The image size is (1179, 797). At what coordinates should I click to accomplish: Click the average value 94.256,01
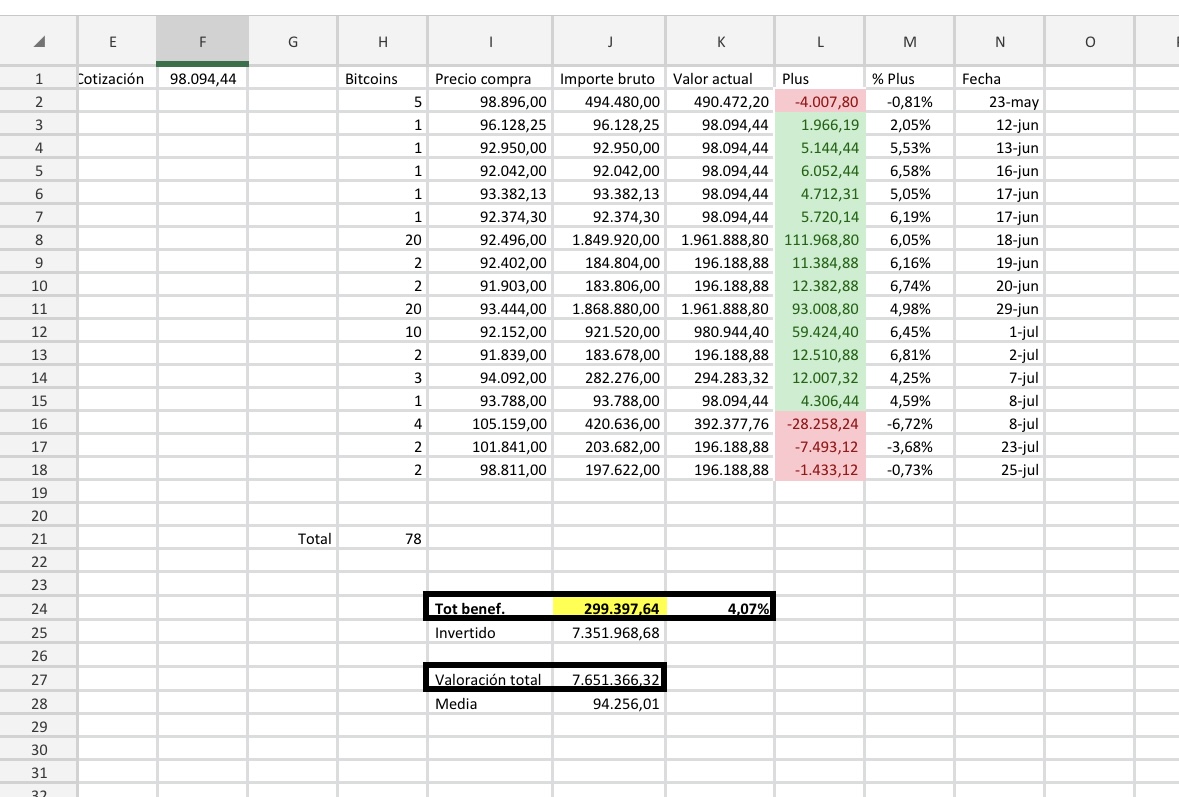coord(610,704)
